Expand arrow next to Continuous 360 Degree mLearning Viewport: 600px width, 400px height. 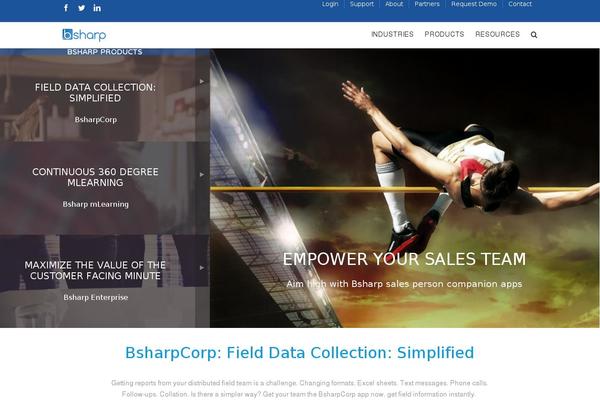tap(202, 175)
